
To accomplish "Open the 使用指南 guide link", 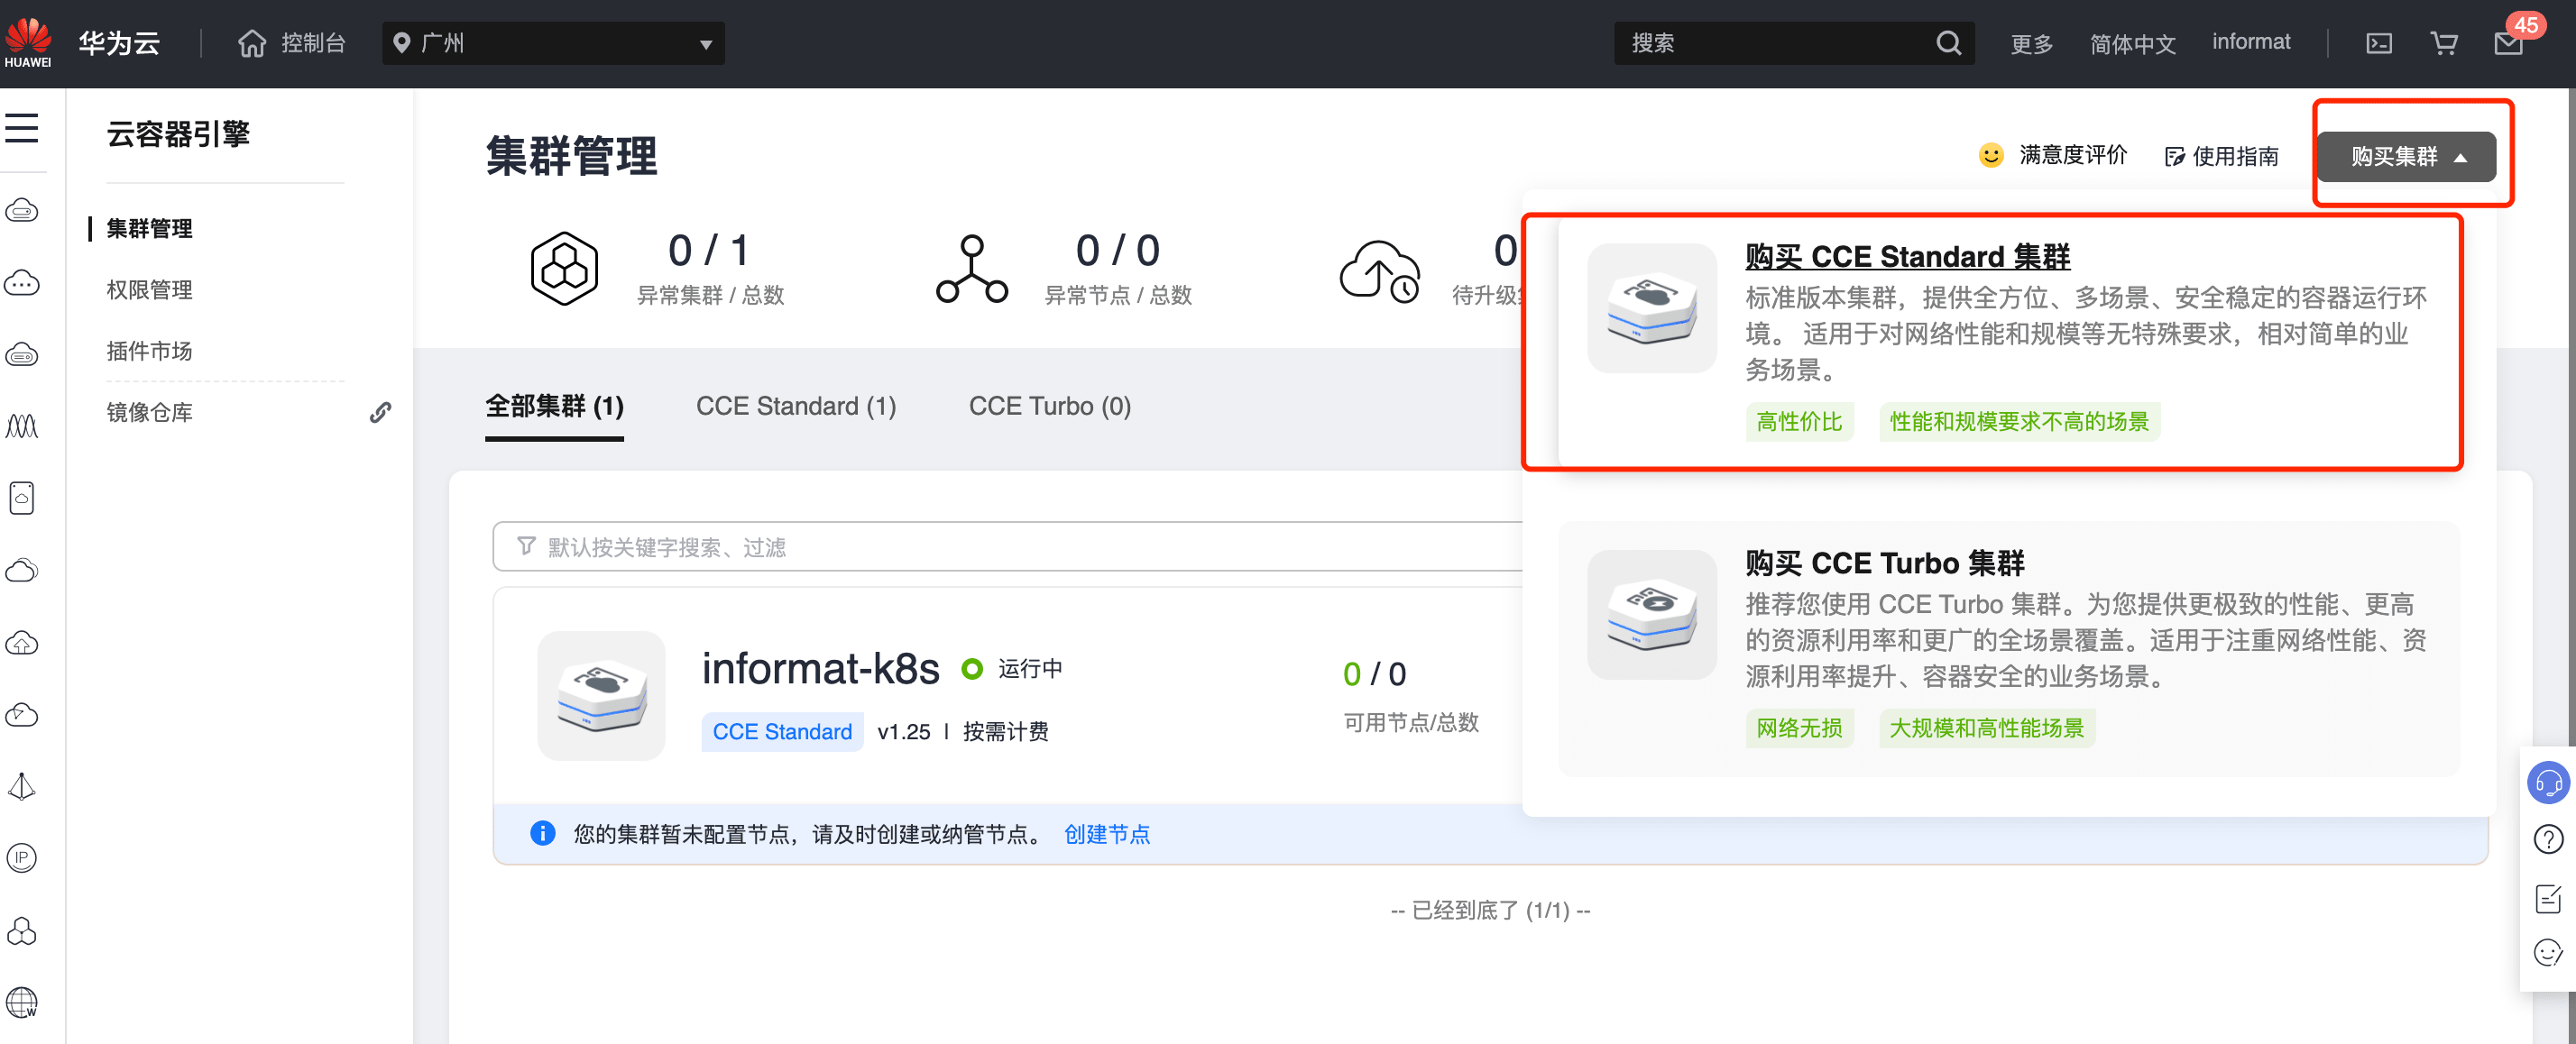I will (2221, 156).
